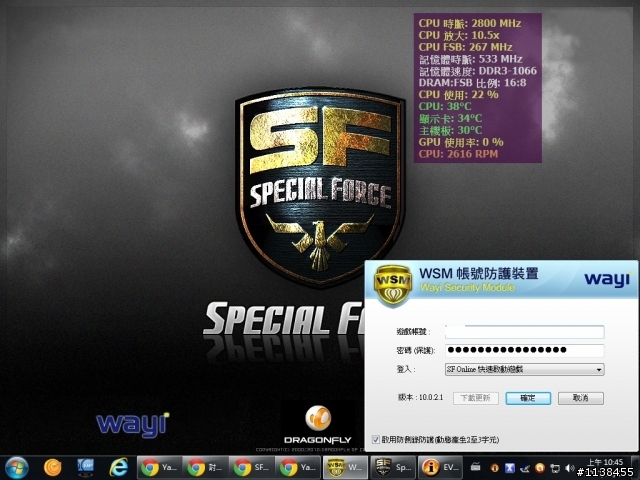This screenshot has height=480, width=640.
Task: Click the WSM shield logo in dialog
Action: tap(393, 285)
